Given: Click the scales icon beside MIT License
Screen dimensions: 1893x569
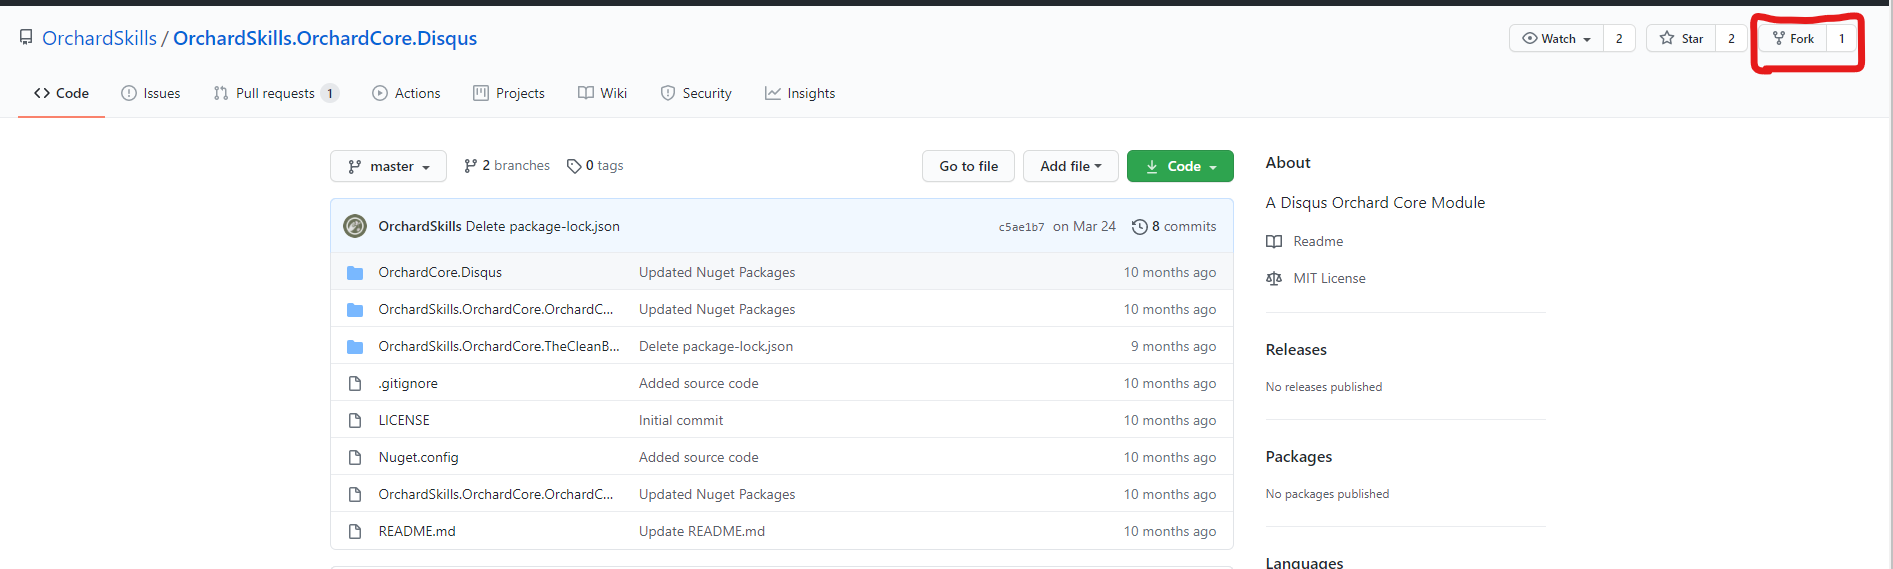Looking at the screenshot, I should click(x=1274, y=278).
